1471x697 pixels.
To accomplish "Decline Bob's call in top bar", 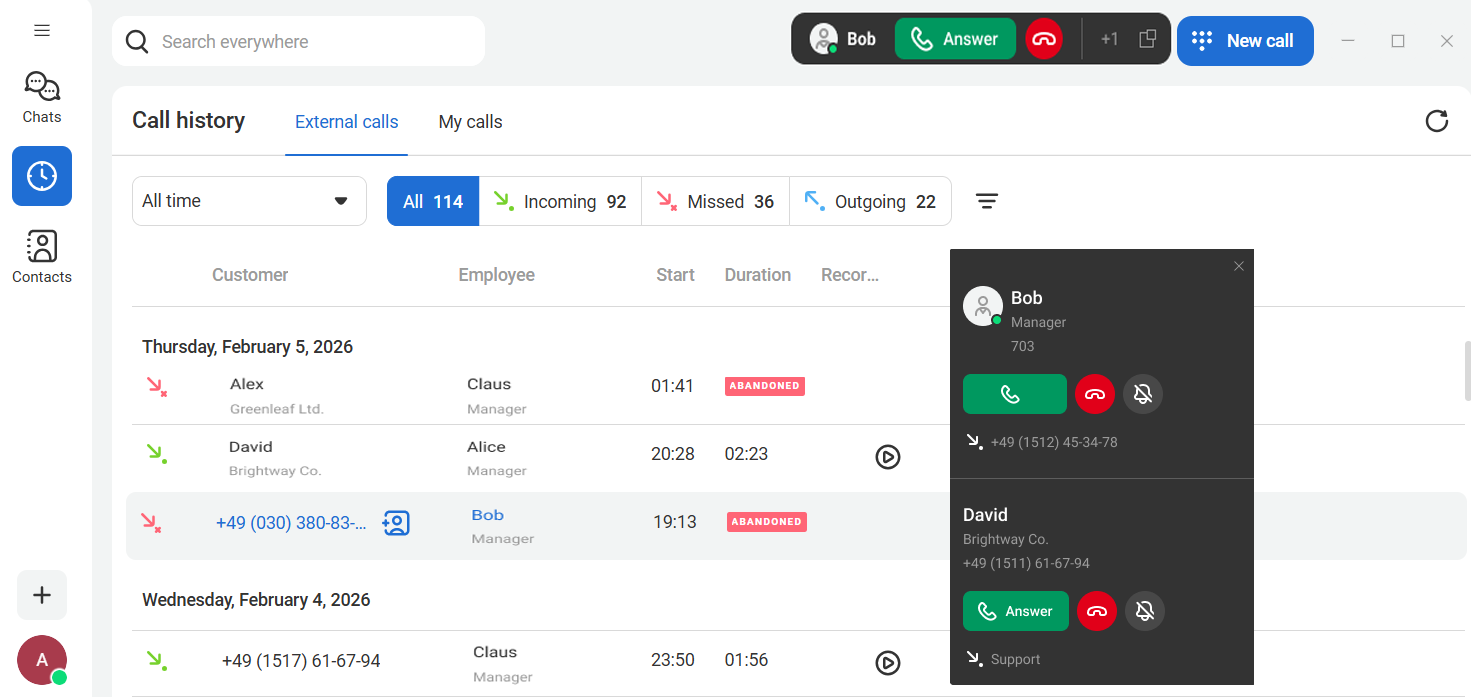I will [1044, 40].
